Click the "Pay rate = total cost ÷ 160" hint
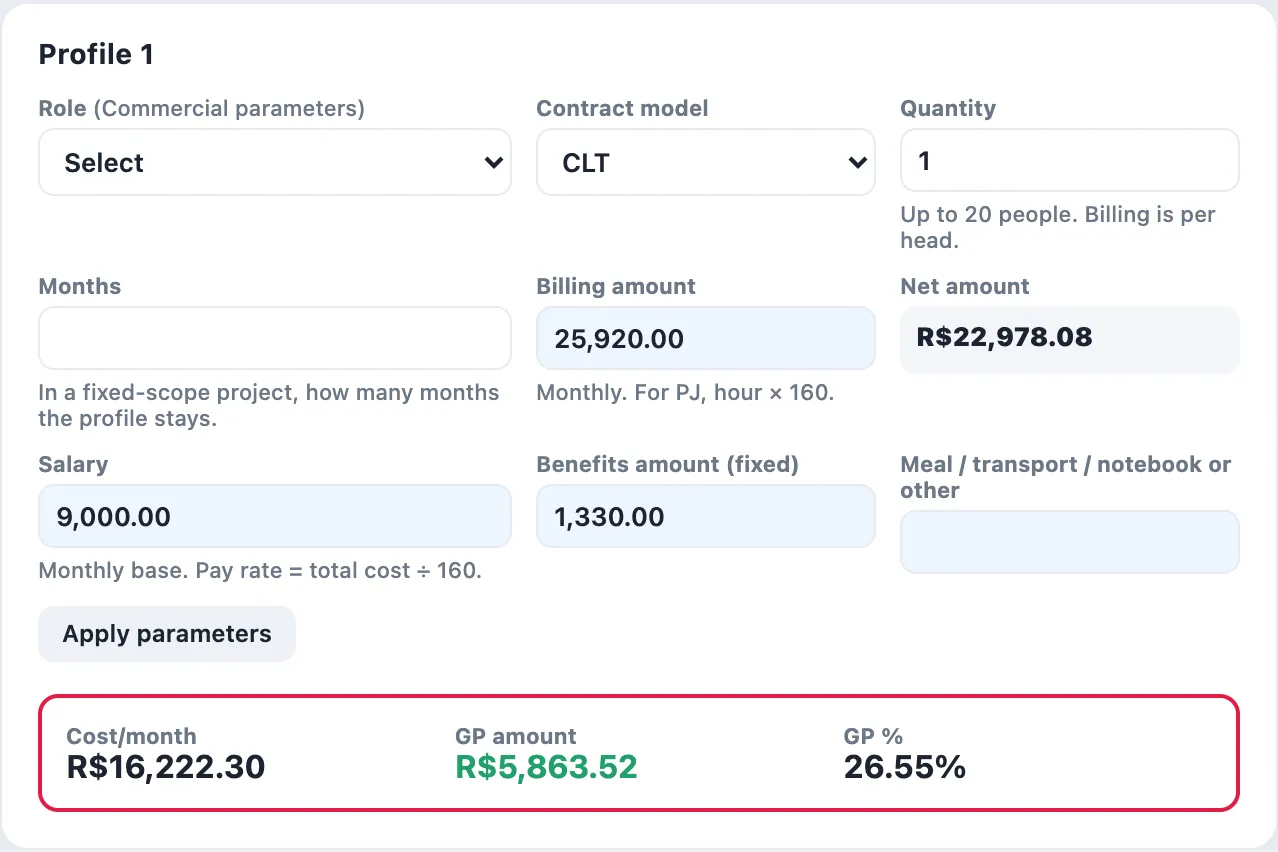The height and width of the screenshot is (852, 1278). (x=339, y=570)
